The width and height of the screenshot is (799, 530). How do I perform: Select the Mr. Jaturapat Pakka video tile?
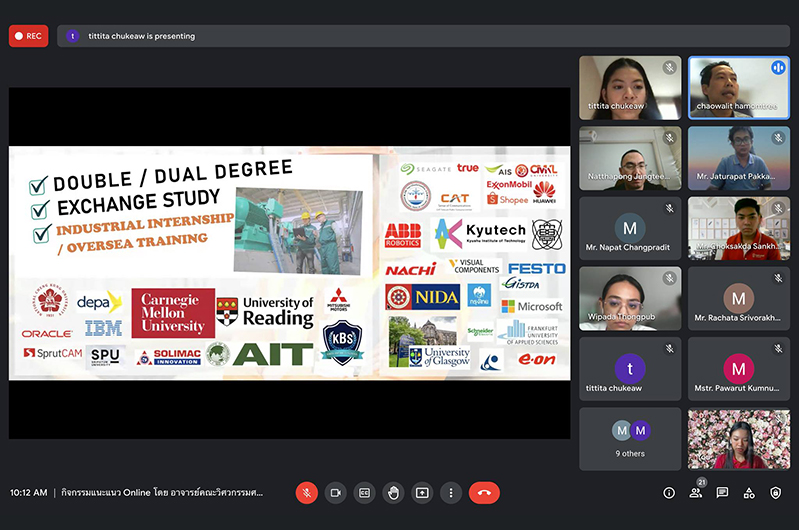point(739,158)
